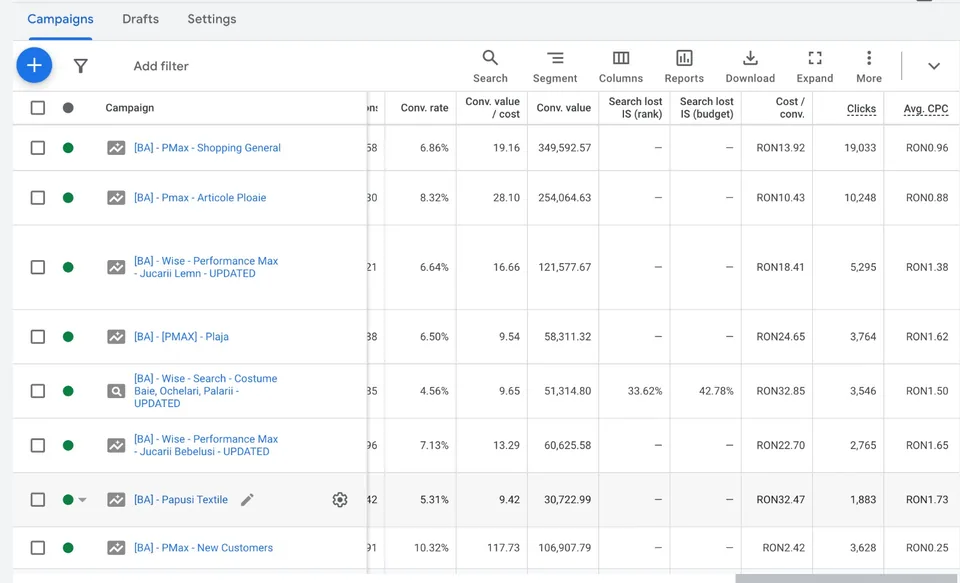Screen dimensions: 960x583
Task: Sort by the Cost / conv. header
Action: tap(789, 108)
